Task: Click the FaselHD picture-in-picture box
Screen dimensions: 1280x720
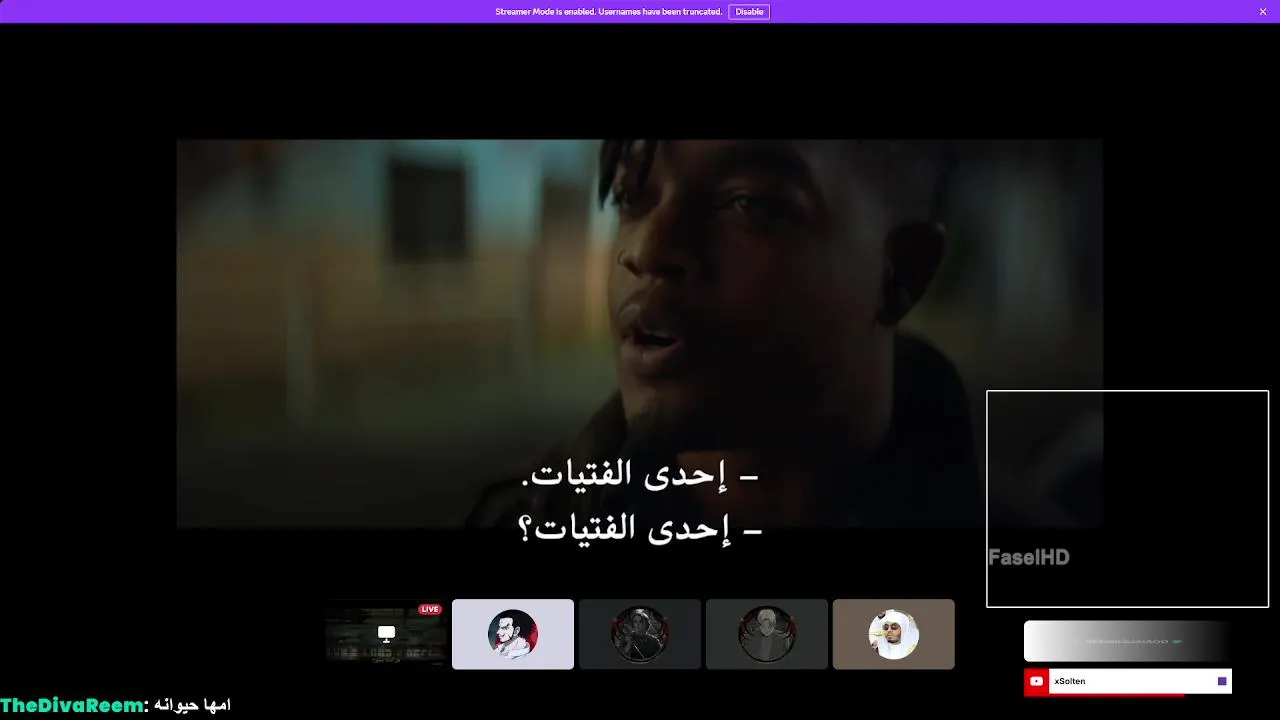Action: [1127, 499]
